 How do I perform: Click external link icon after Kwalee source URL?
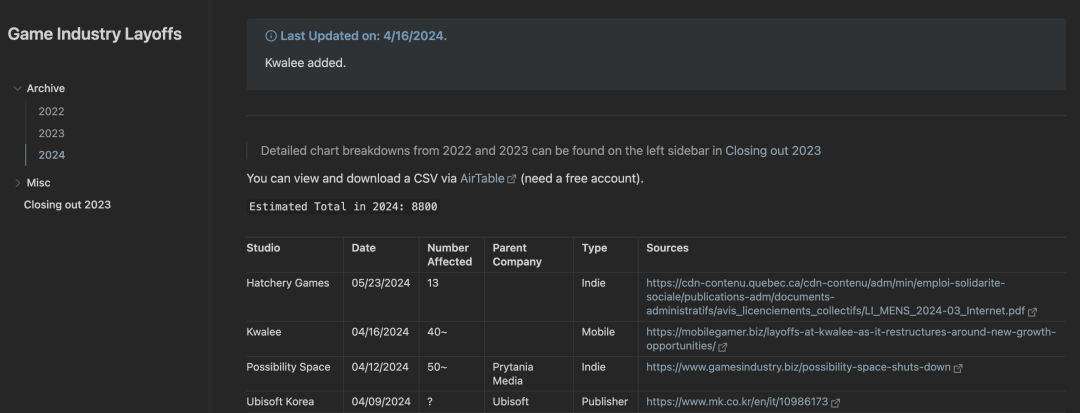(x=722, y=347)
